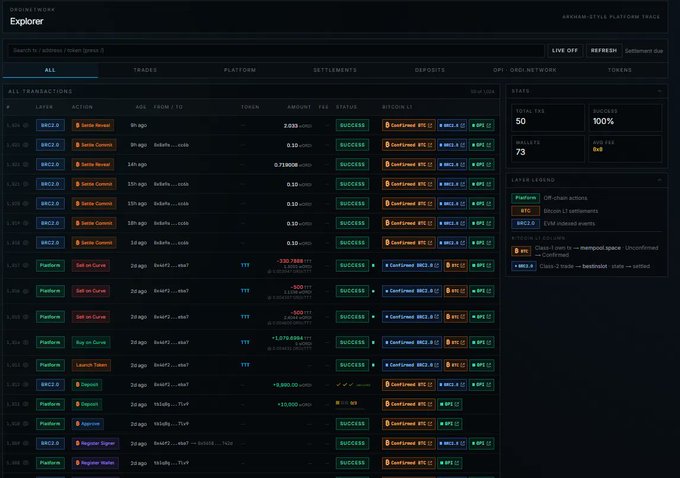680x478 pixels.
Task: Open BTC link on -330.7888 Sell on Curve row
Action: coord(455,265)
